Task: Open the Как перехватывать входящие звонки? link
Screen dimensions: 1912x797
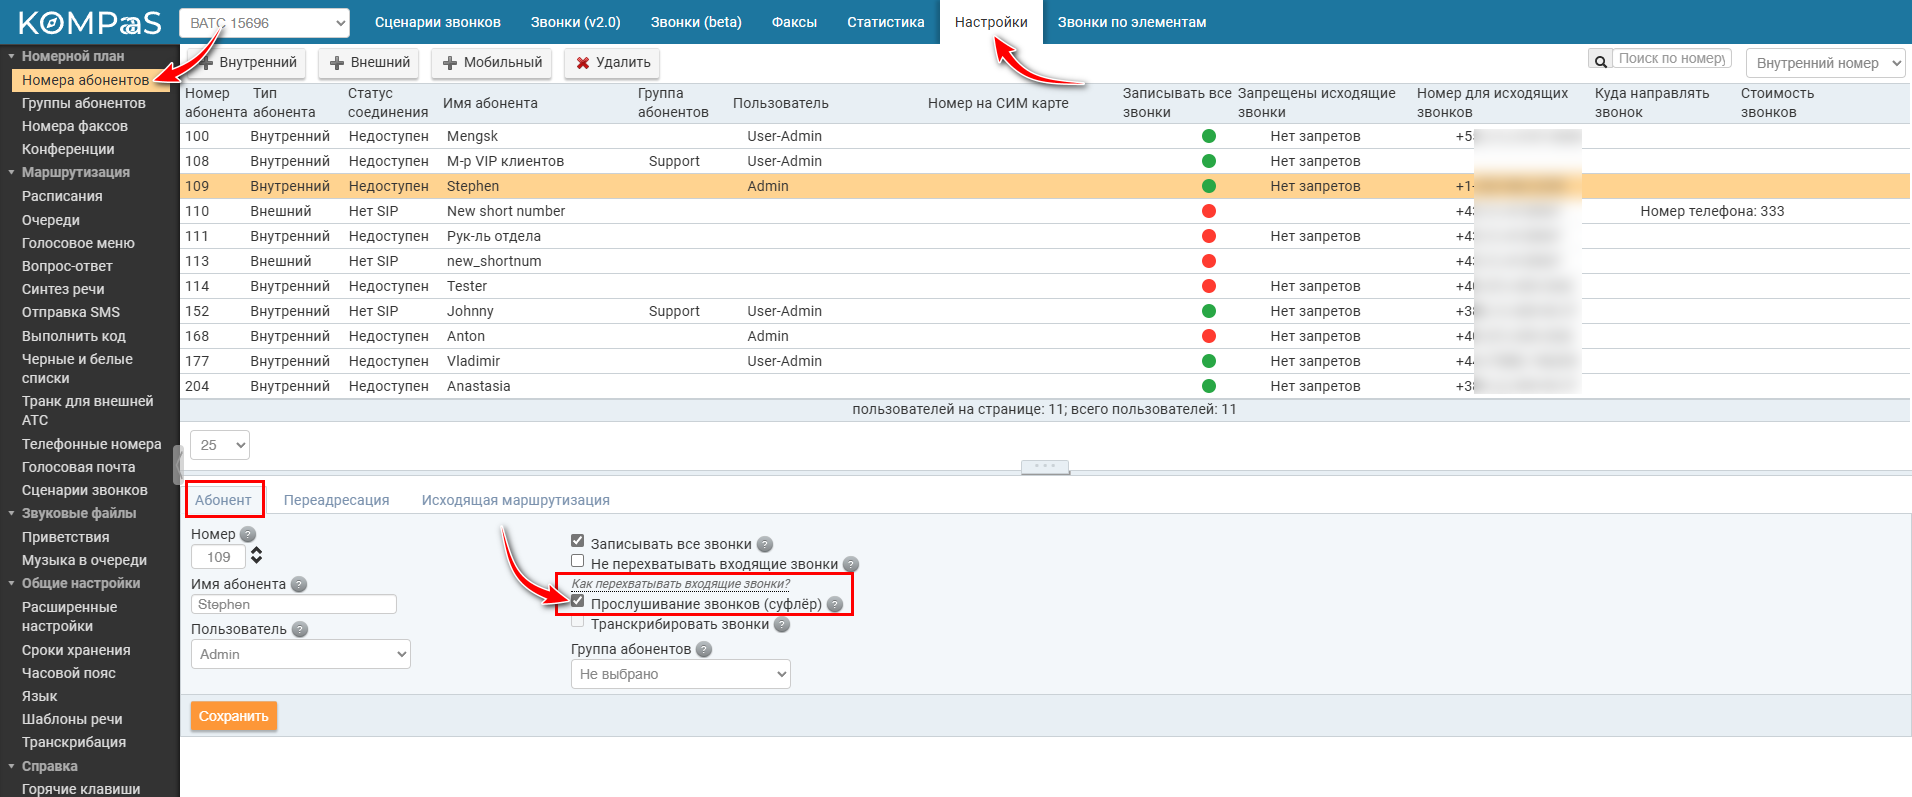Action: [x=681, y=584]
